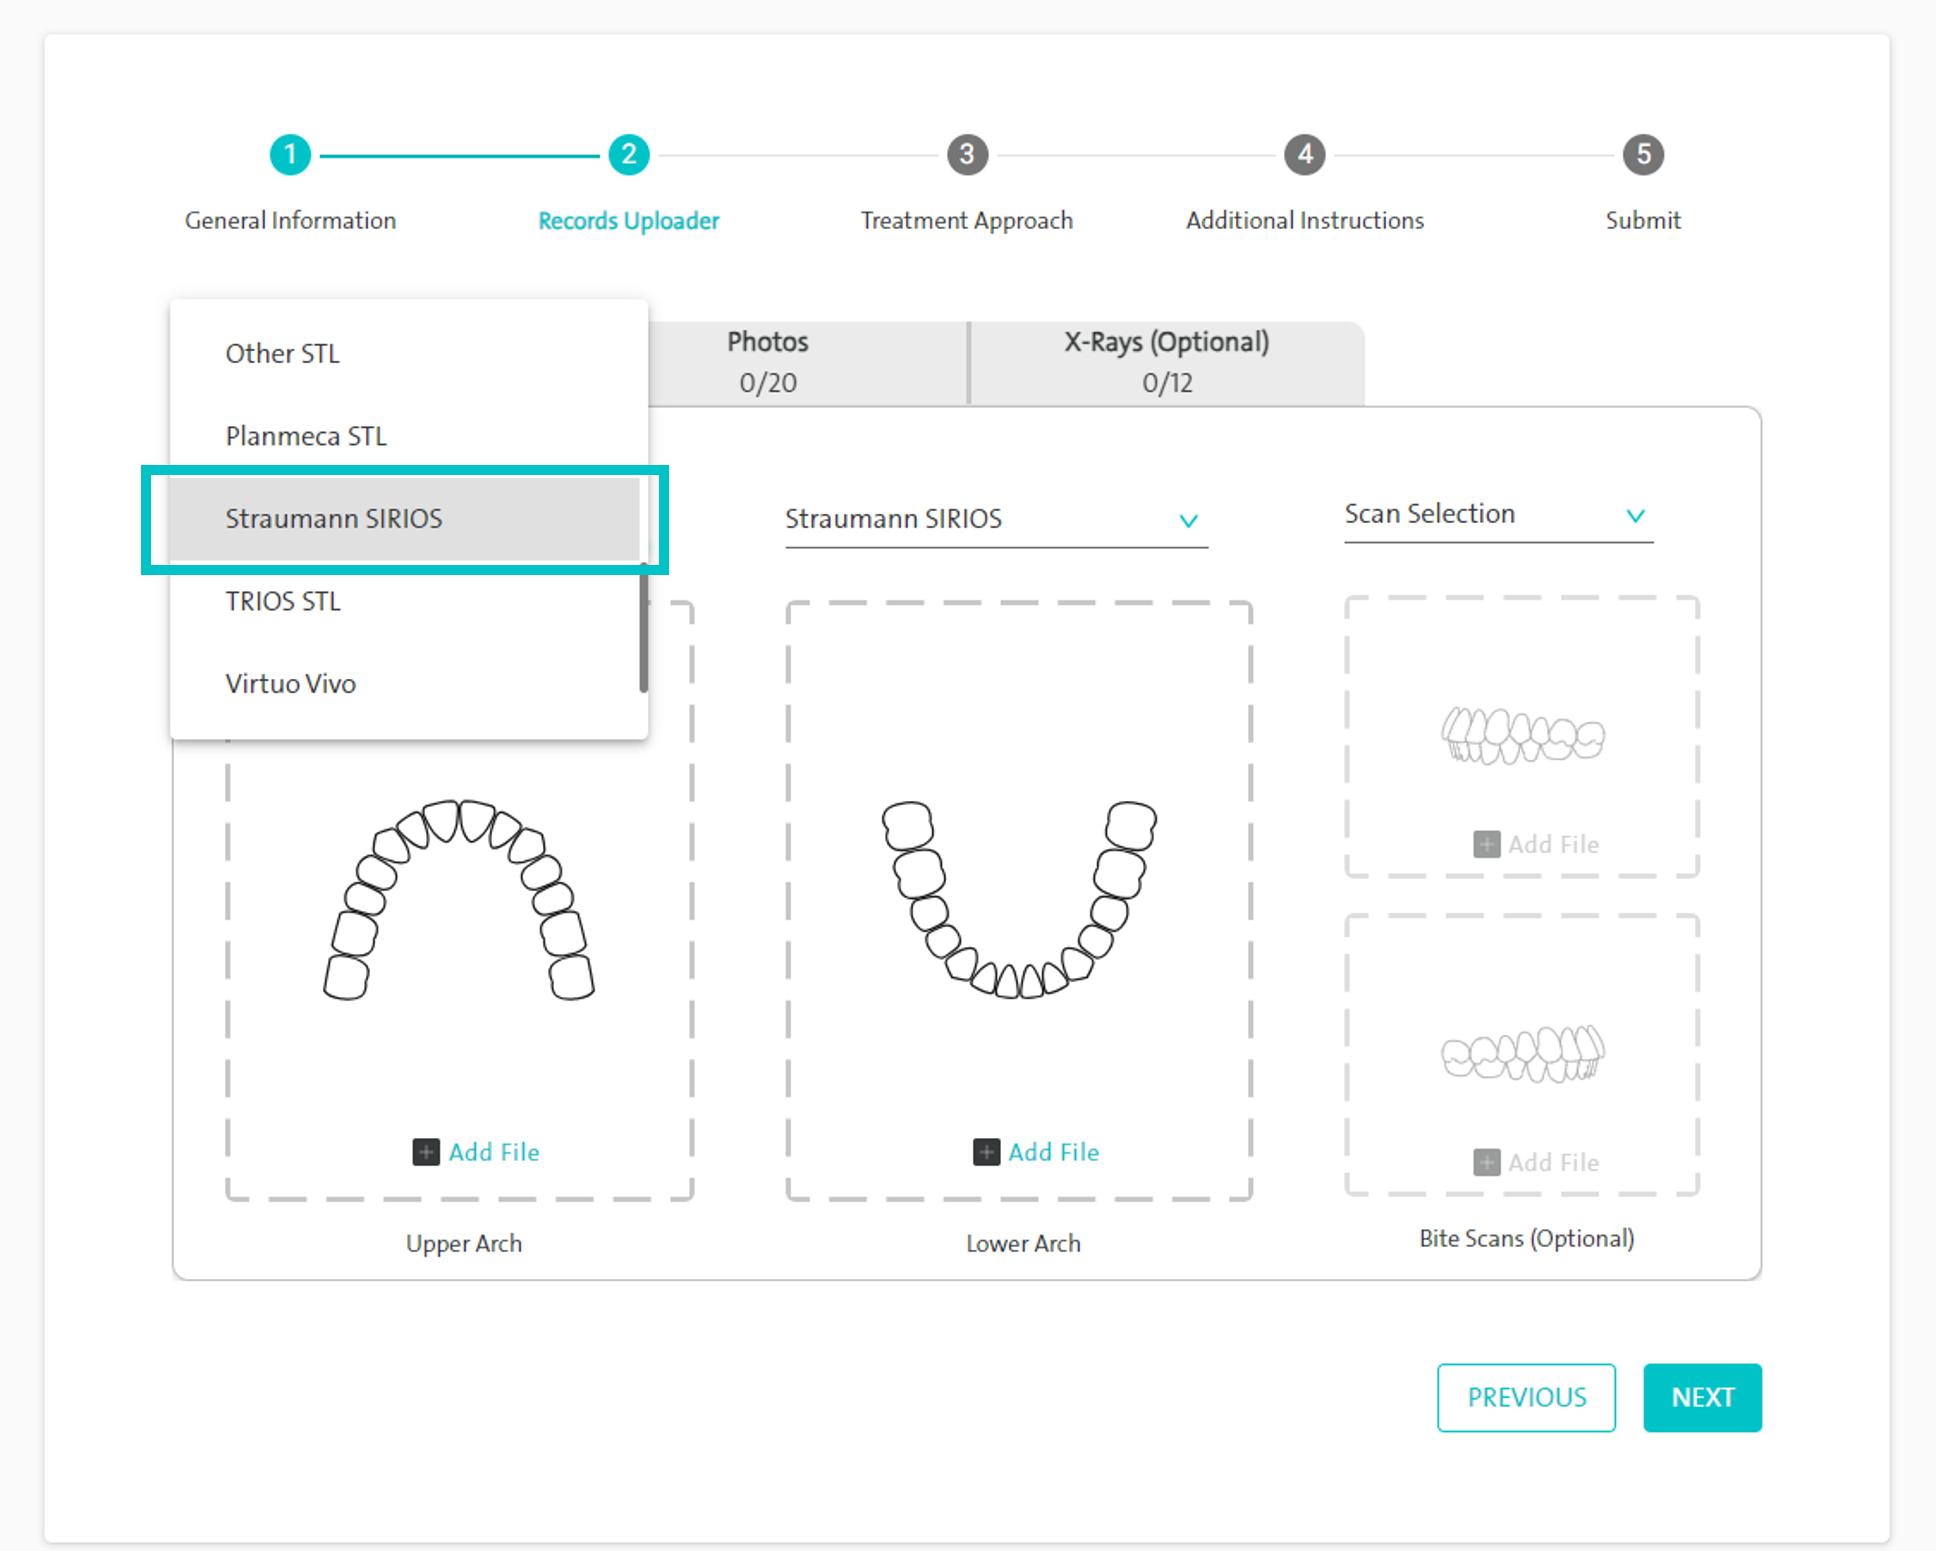Select Planmeca STL from the dropdown list

405,436
